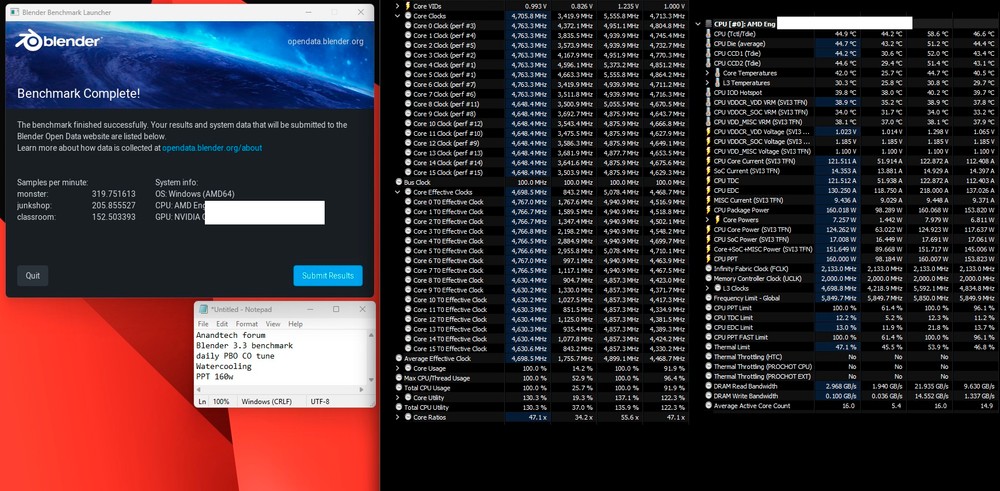This screenshot has width=1000, height=491.
Task: Open the File menu in Notepad
Action: 203,324
